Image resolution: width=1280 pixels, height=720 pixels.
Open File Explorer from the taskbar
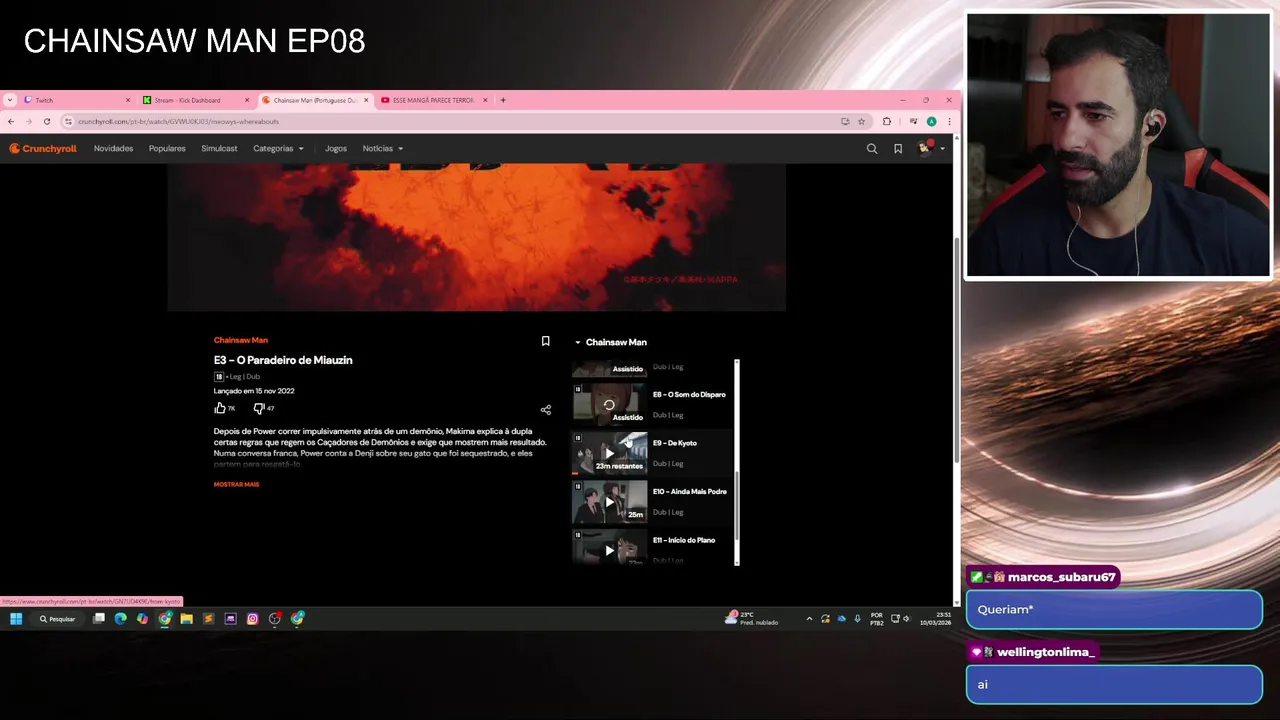(186, 619)
